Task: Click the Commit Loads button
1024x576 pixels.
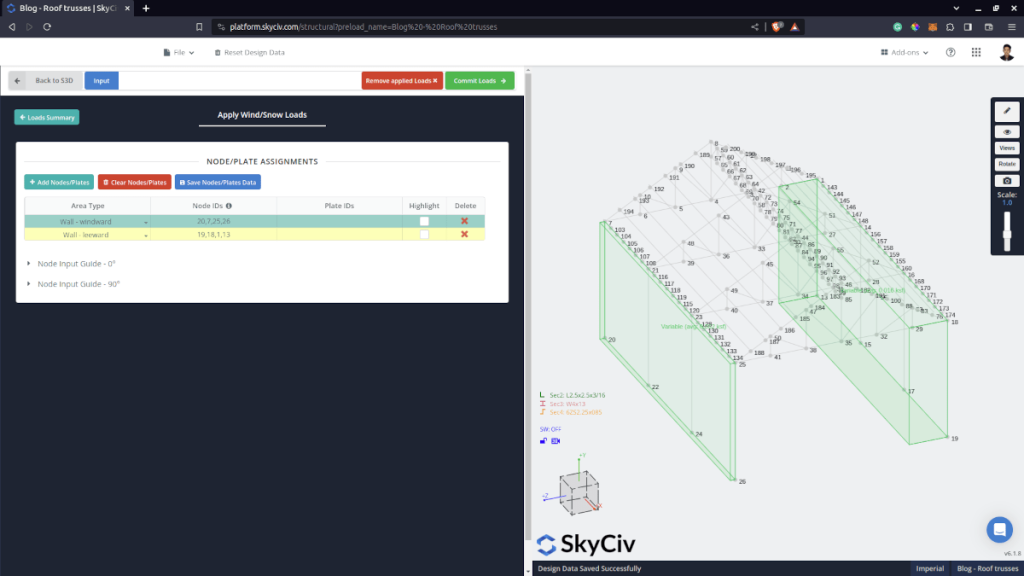Action: [479, 80]
